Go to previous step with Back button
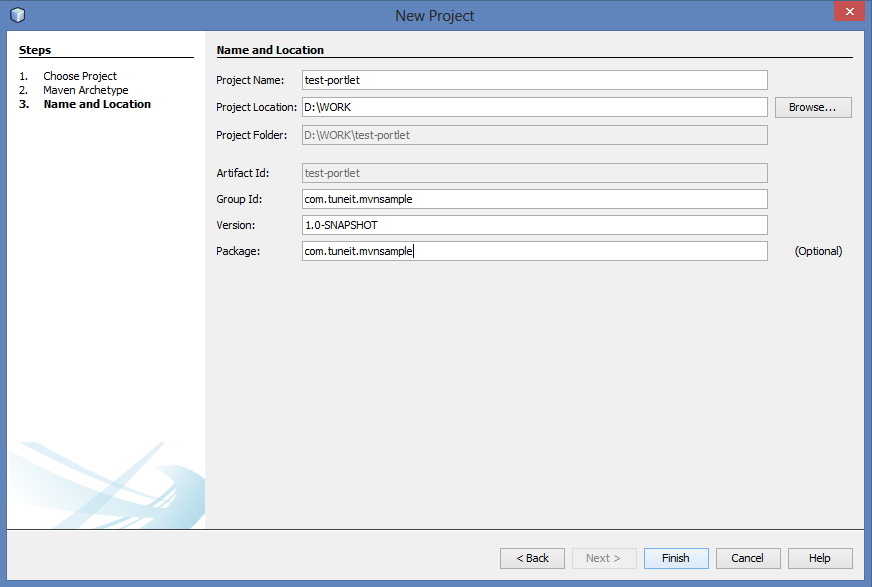This screenshot has height=587, width=872. 532,558
